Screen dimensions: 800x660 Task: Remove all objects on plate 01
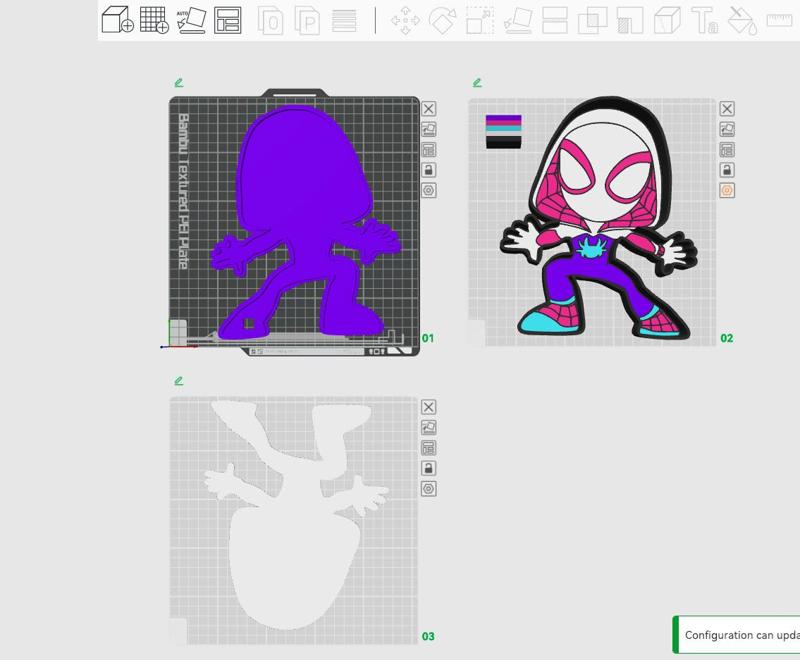click(429, 109)
